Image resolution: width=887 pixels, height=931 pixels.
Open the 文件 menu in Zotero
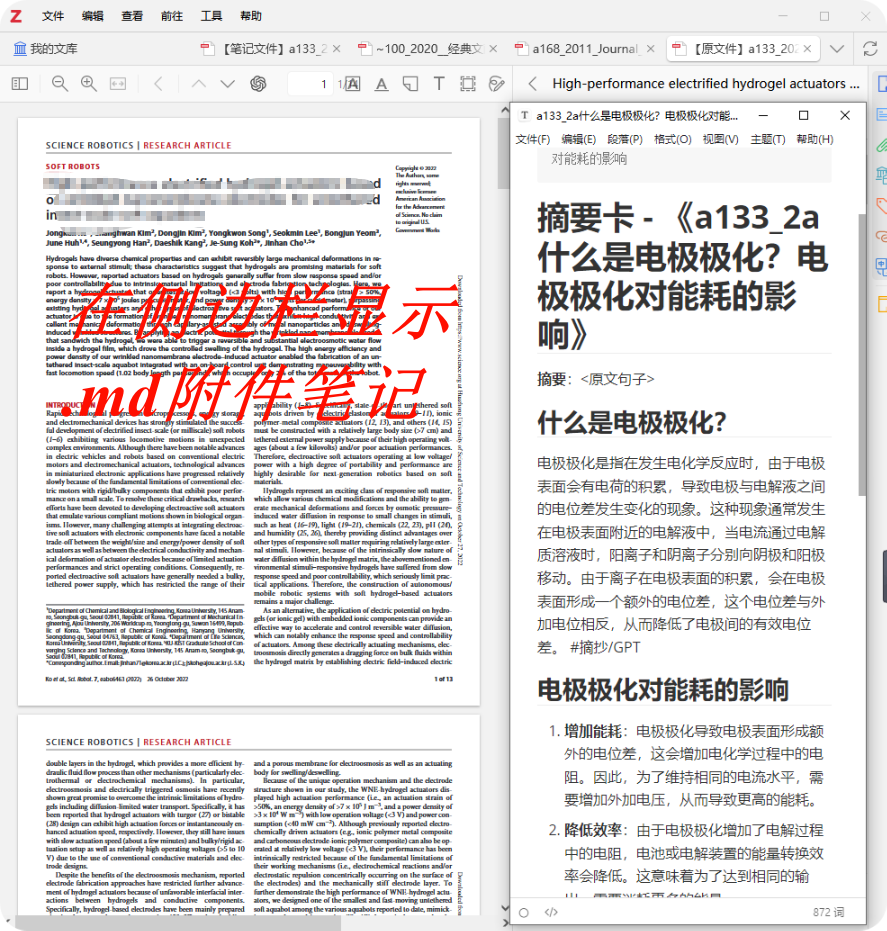pos(53,16)
